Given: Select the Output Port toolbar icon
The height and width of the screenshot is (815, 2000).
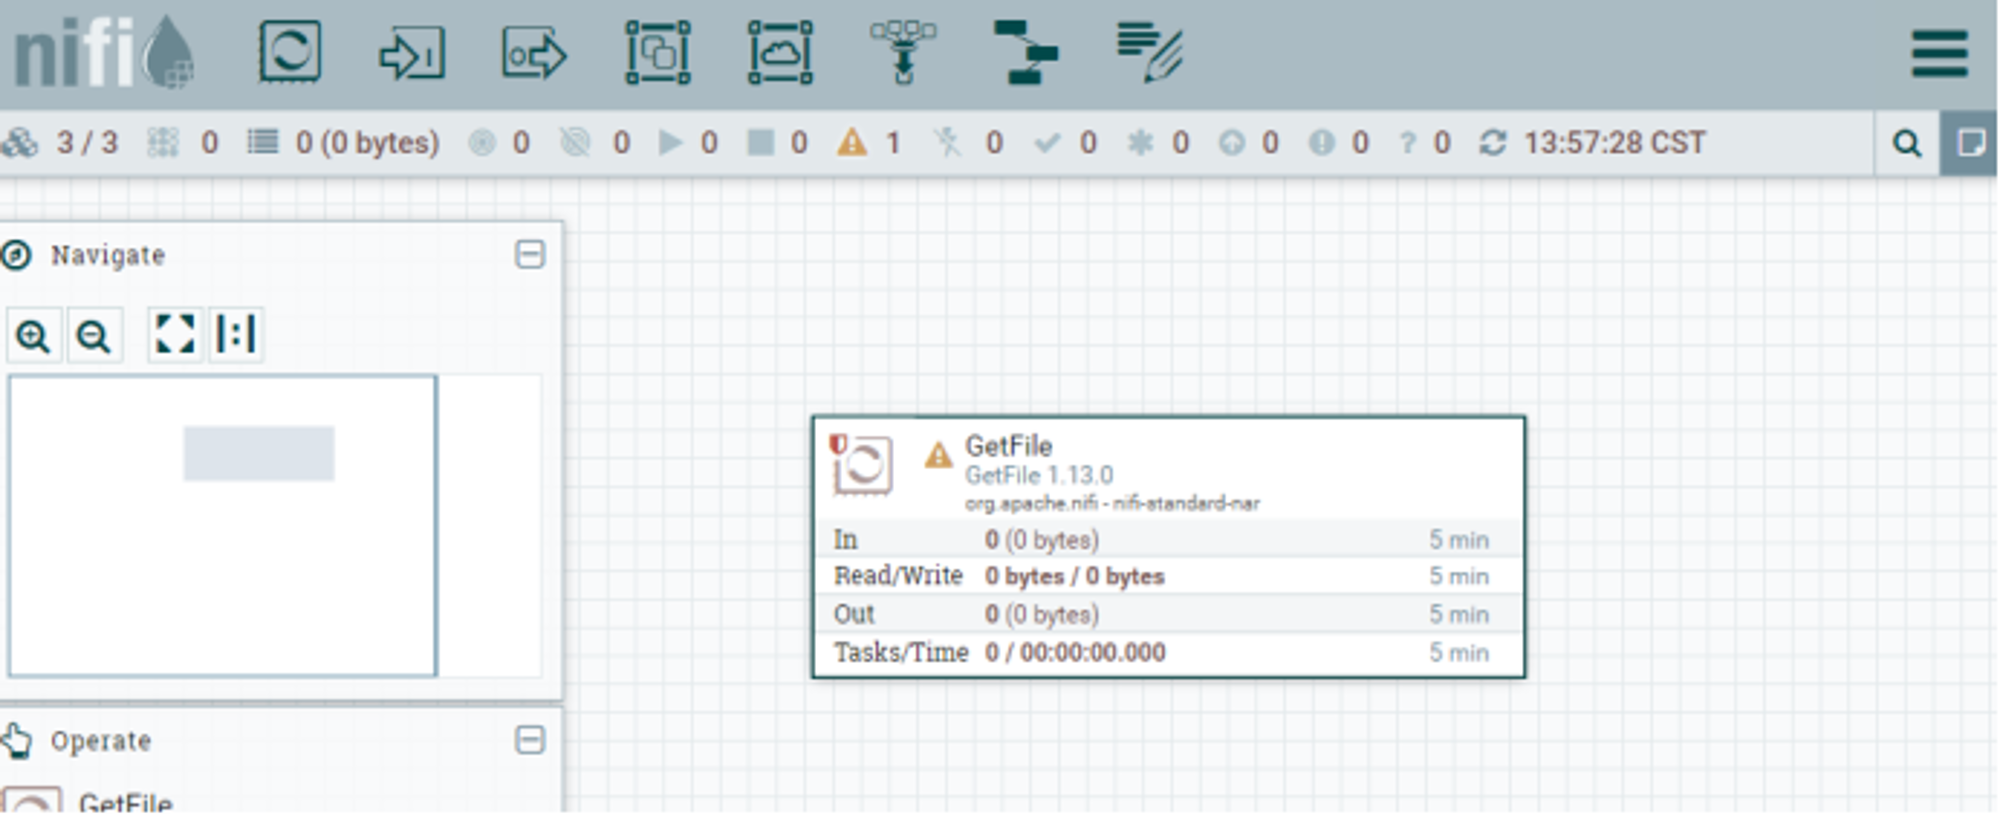Looking at the screenshot, I should [534, 53].
